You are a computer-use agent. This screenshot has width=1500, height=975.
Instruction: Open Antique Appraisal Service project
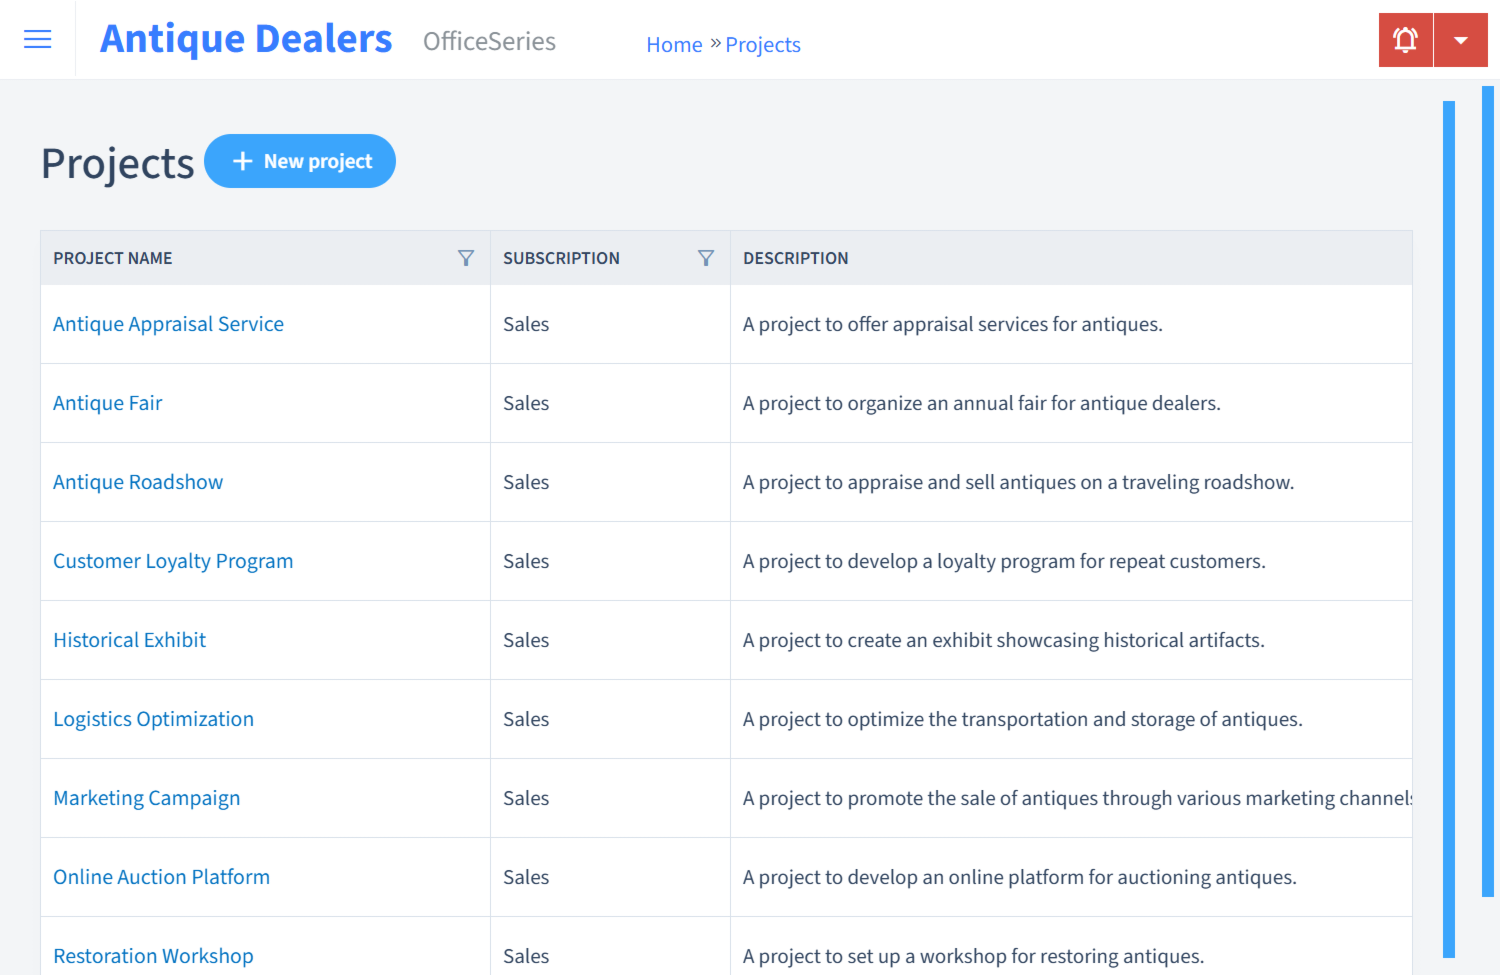(x=168, y=324)
